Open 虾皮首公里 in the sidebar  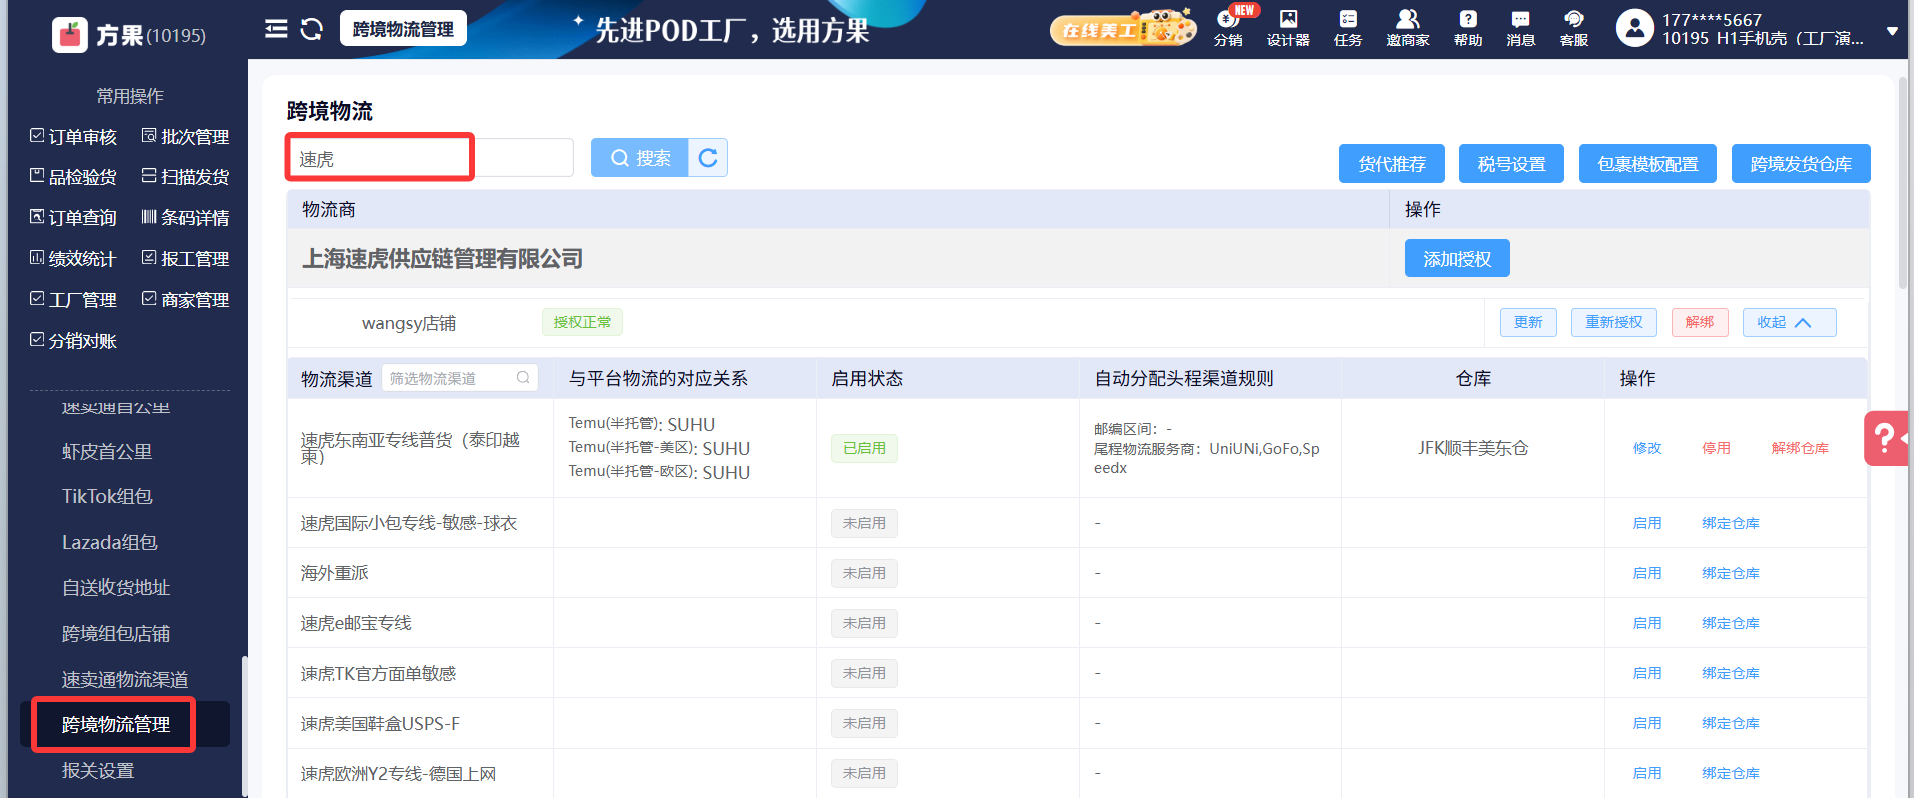(x=107, y=452)
